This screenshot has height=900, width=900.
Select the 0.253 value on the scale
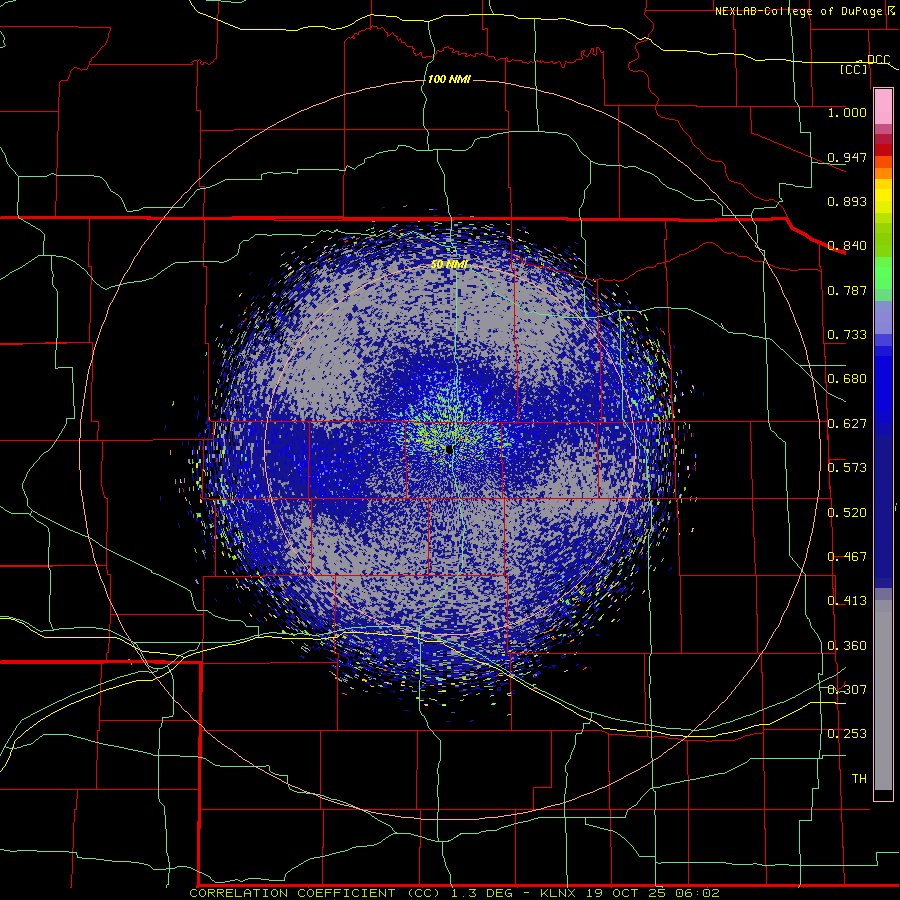[x=847, y=734]
